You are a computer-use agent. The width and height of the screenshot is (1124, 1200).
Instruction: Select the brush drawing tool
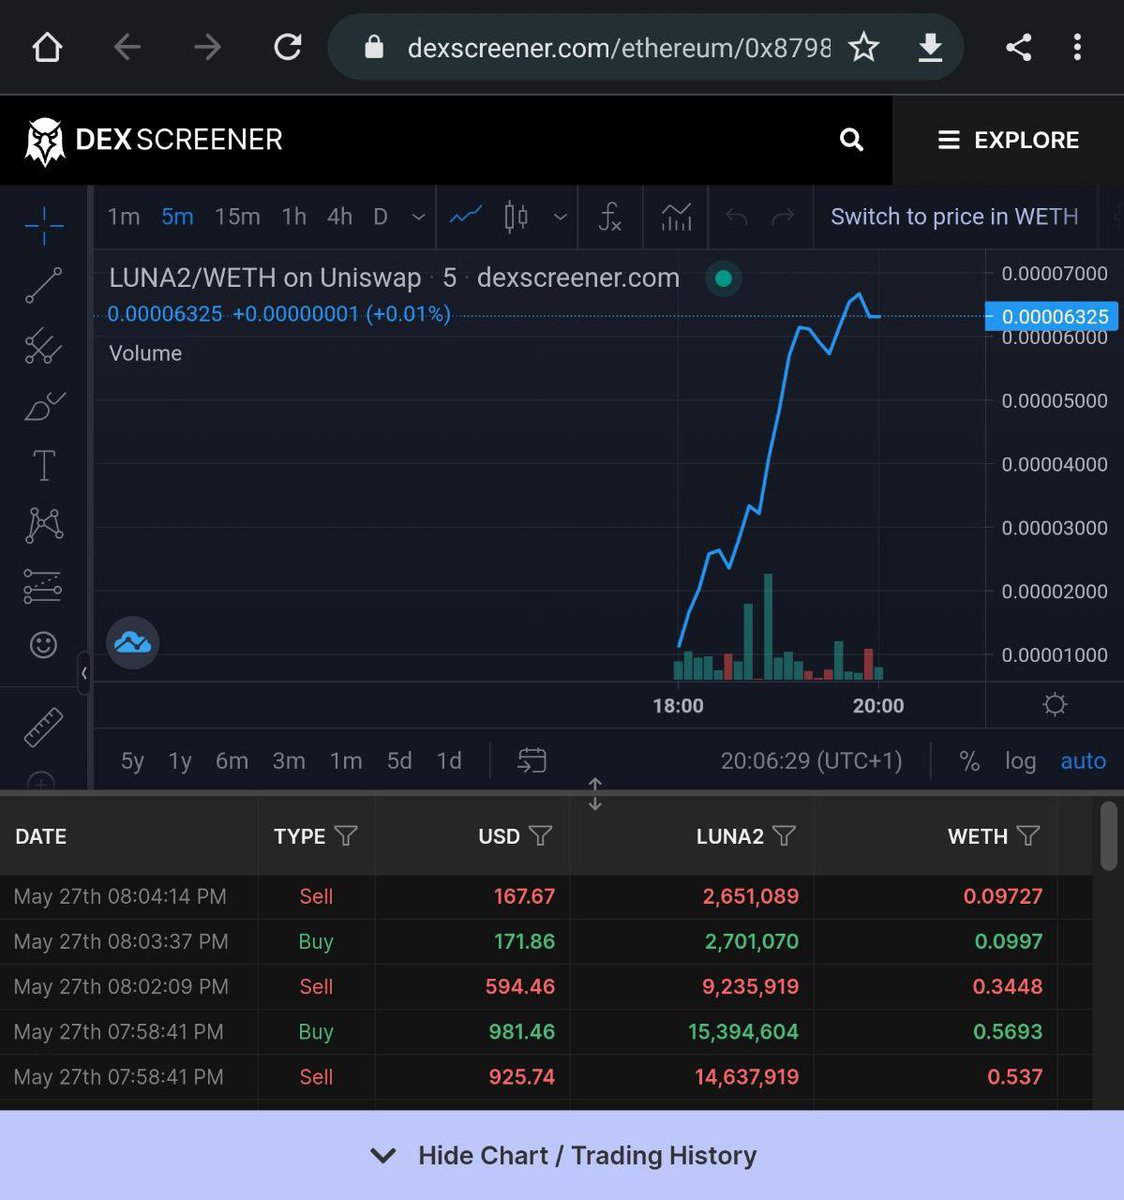[x=44, y=406]
